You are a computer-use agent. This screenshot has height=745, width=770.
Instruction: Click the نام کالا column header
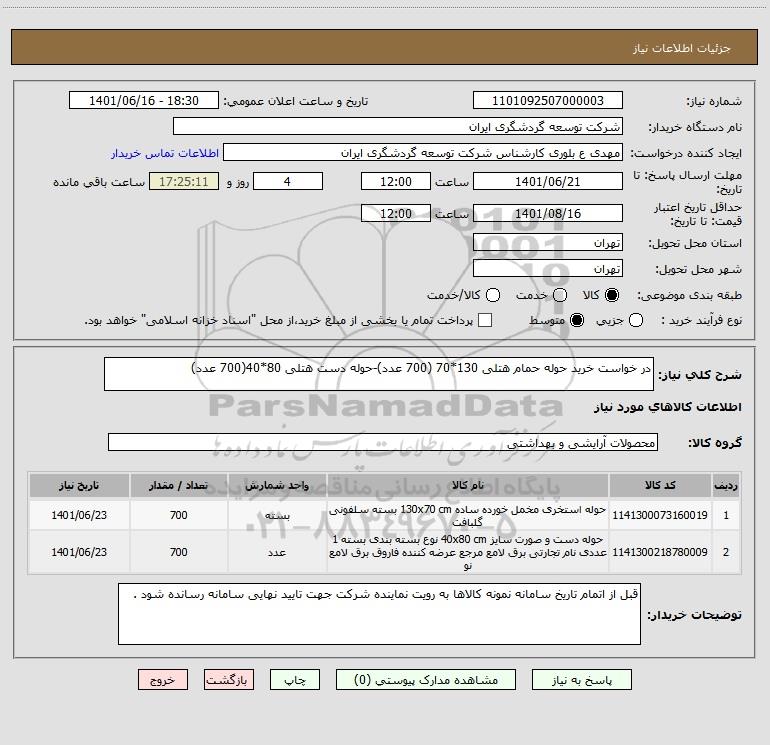coord(468,486)
